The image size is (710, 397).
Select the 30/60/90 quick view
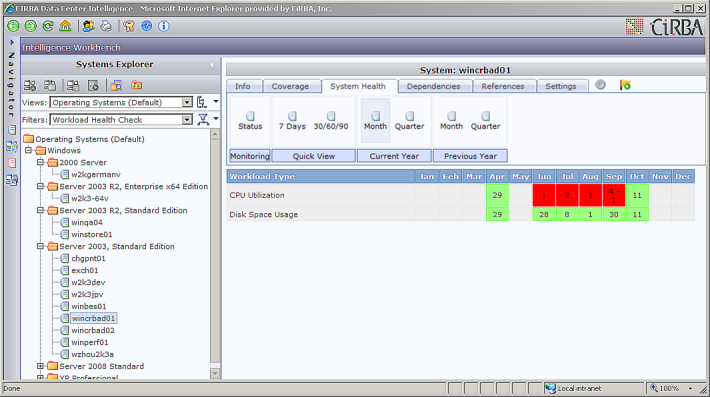(331, 121)
